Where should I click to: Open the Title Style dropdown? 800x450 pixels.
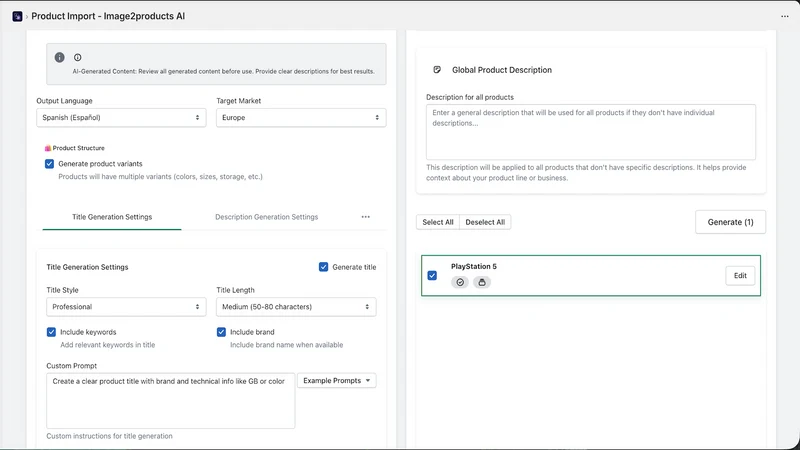126,307
